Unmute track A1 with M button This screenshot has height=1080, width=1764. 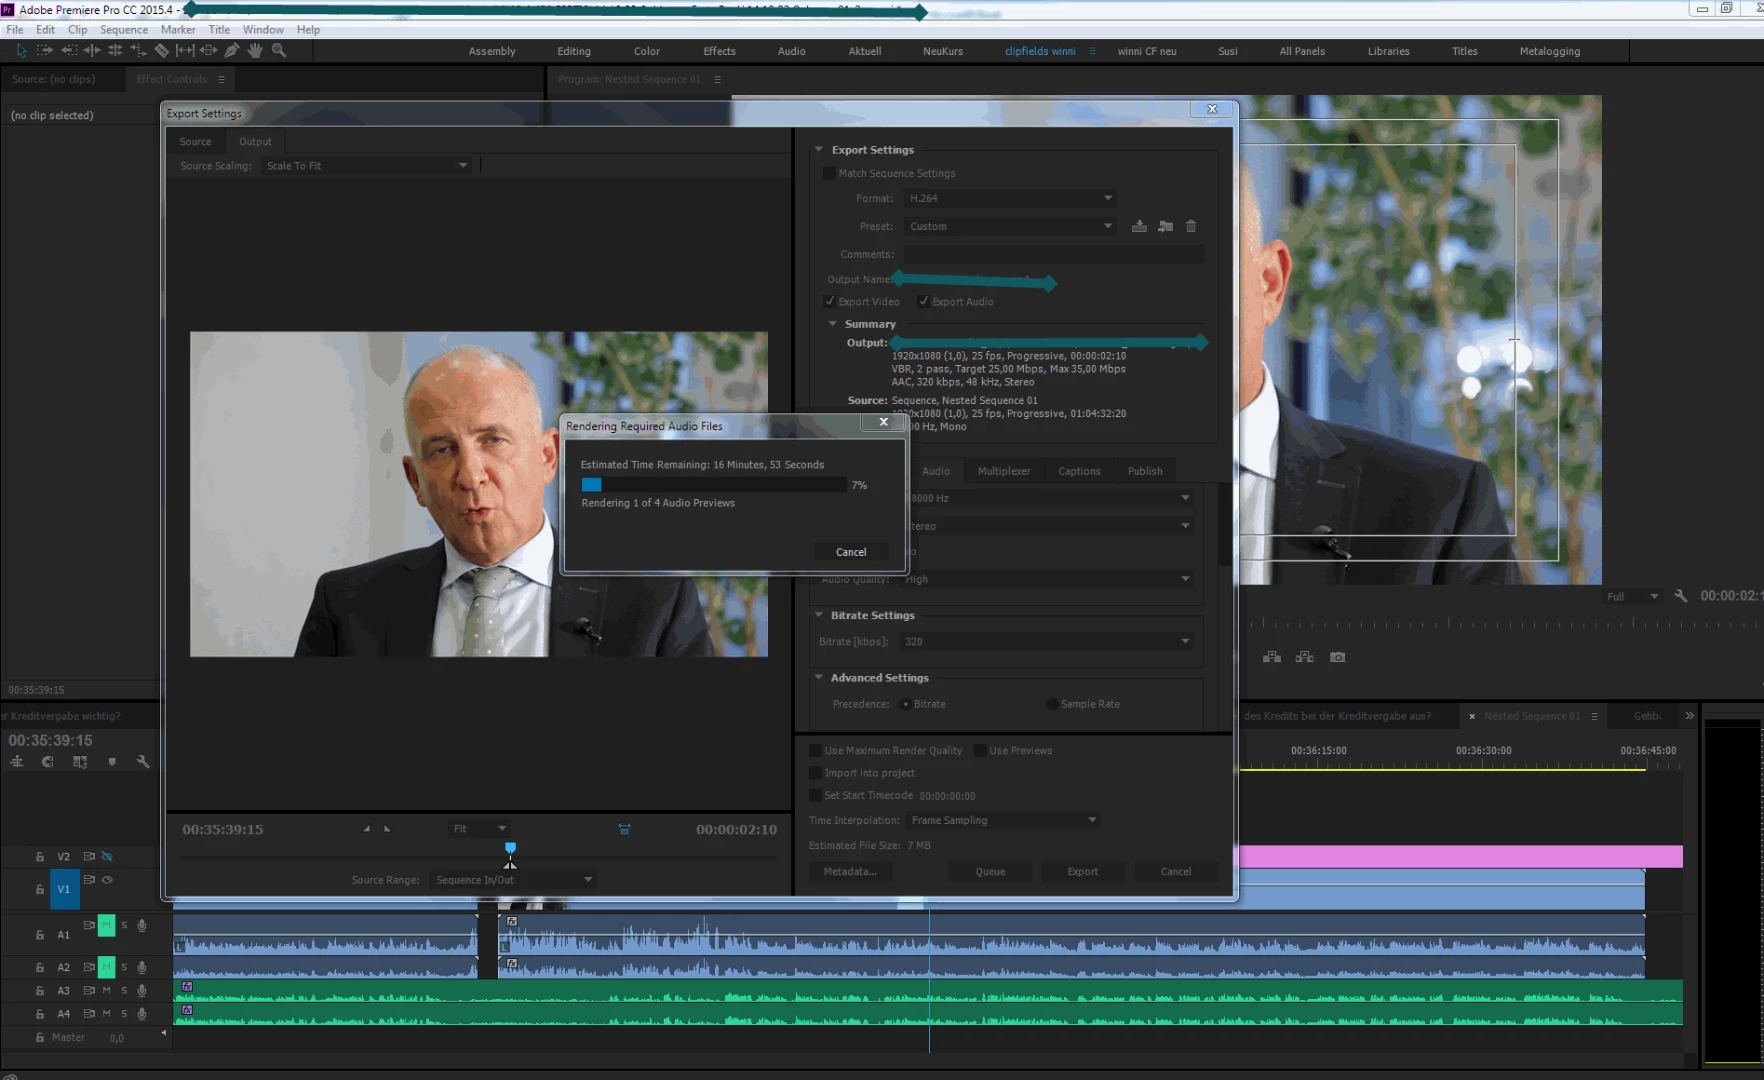[x=106, y=926]
